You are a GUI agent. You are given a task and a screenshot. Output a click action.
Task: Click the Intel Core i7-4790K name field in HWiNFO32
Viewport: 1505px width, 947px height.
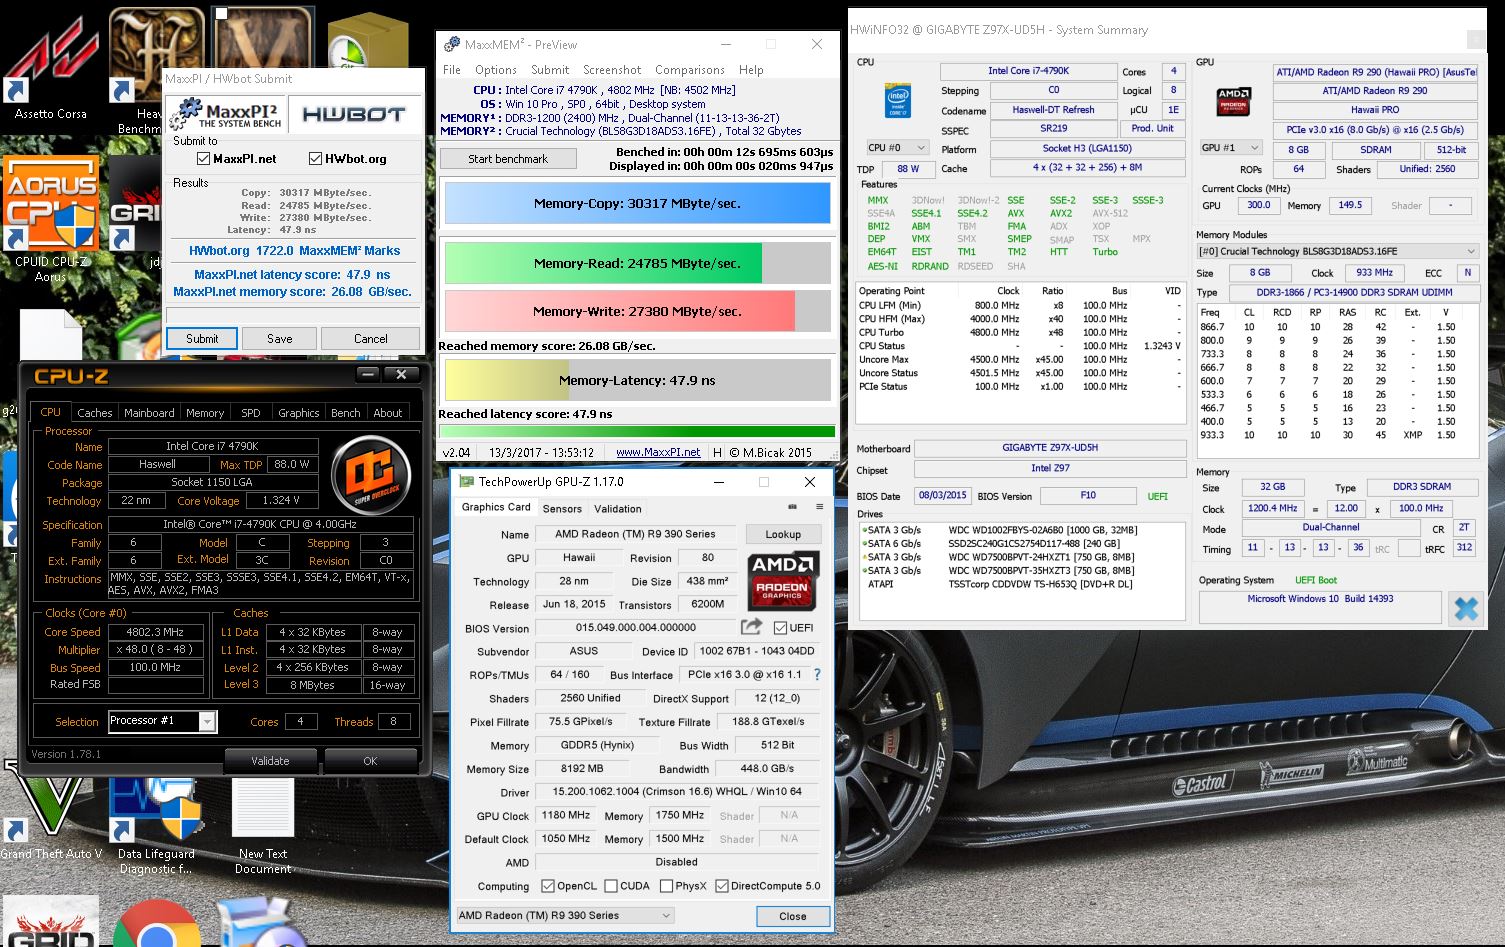pos(1028,71)
